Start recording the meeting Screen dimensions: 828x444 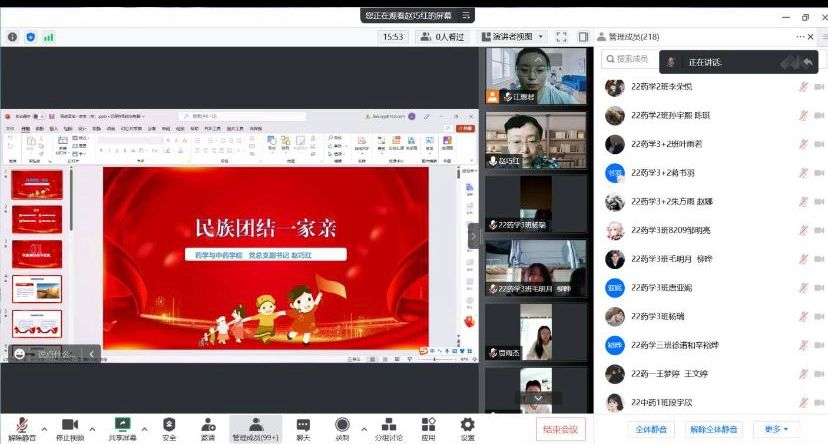point(342,424)
